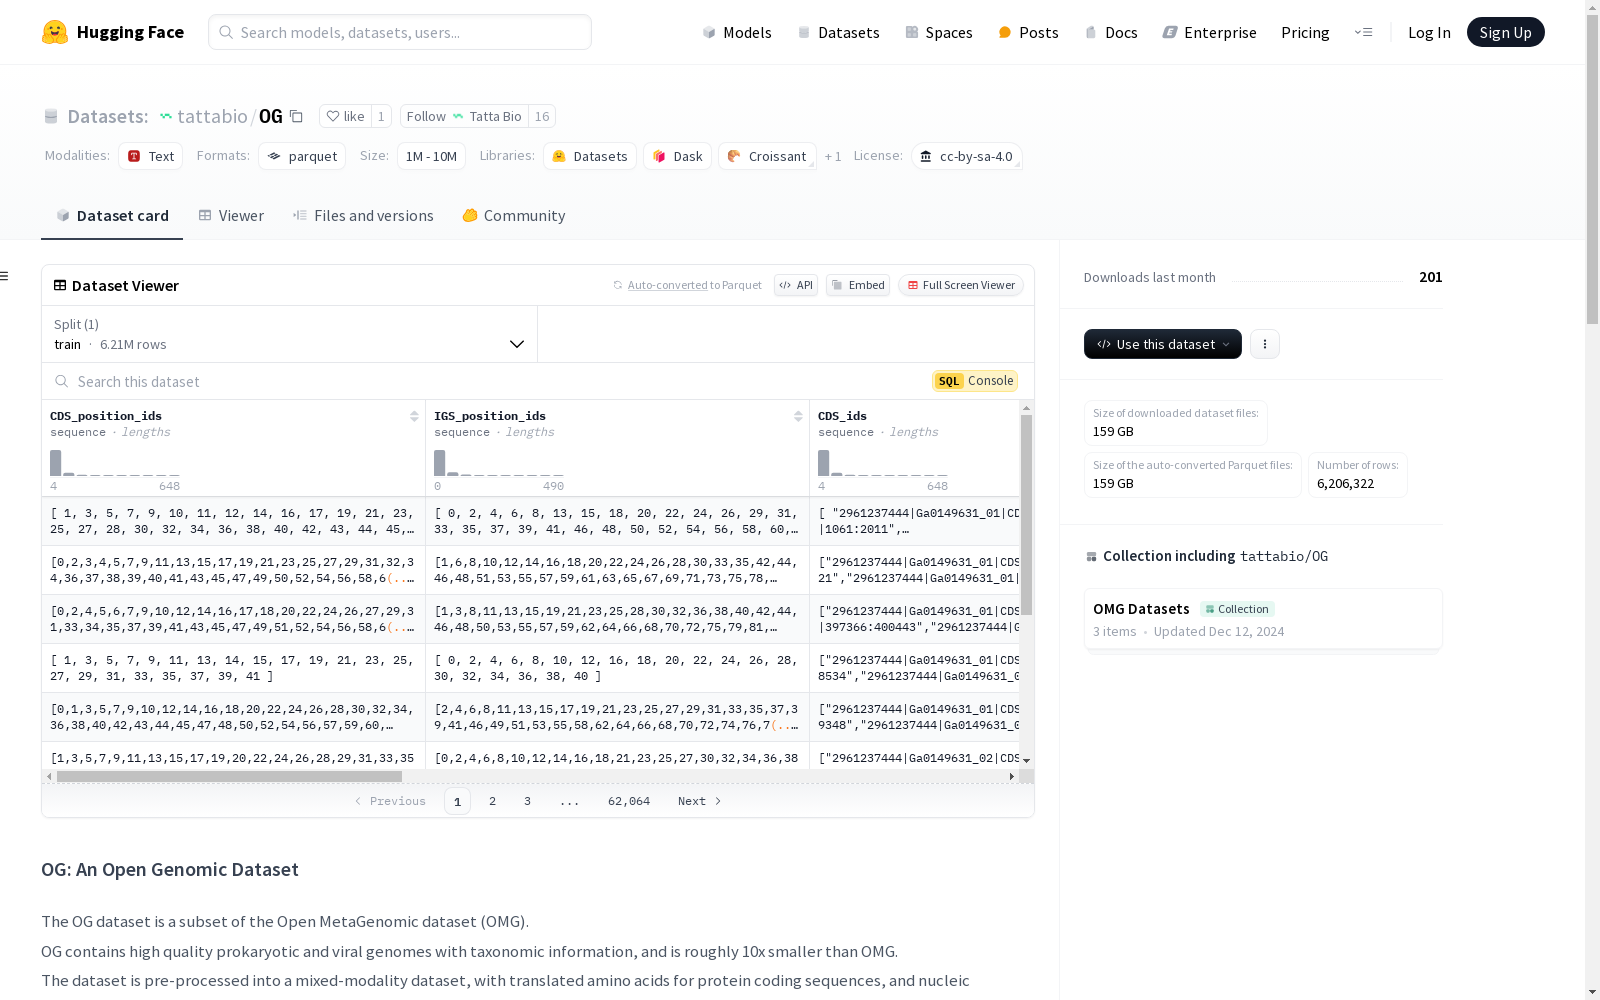Click the CDS_ids lengths histogram
The height and width of the screenshot is (1000, 1600).
[x=883, y=463]
